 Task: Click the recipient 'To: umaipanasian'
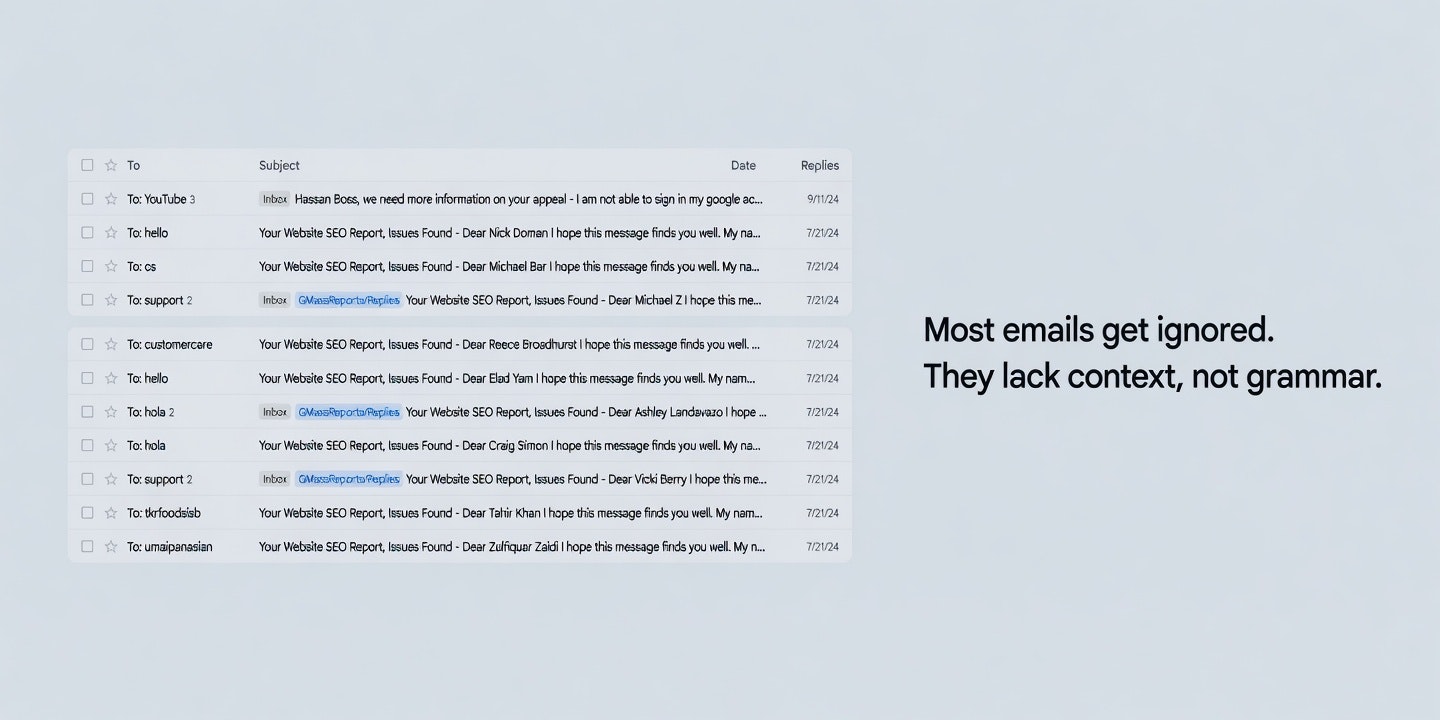pyautogui.click(x=170, y=547)
